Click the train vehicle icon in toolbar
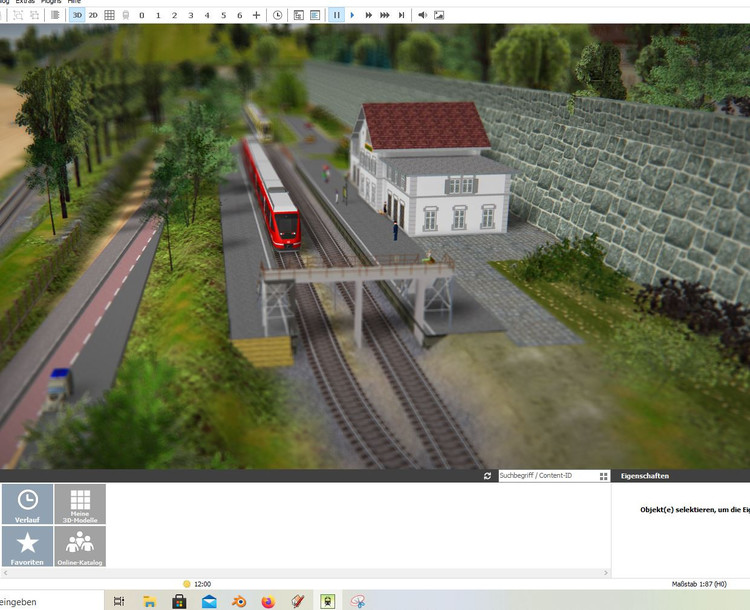Viewport: 750px width, 610px height. point(126,15)
